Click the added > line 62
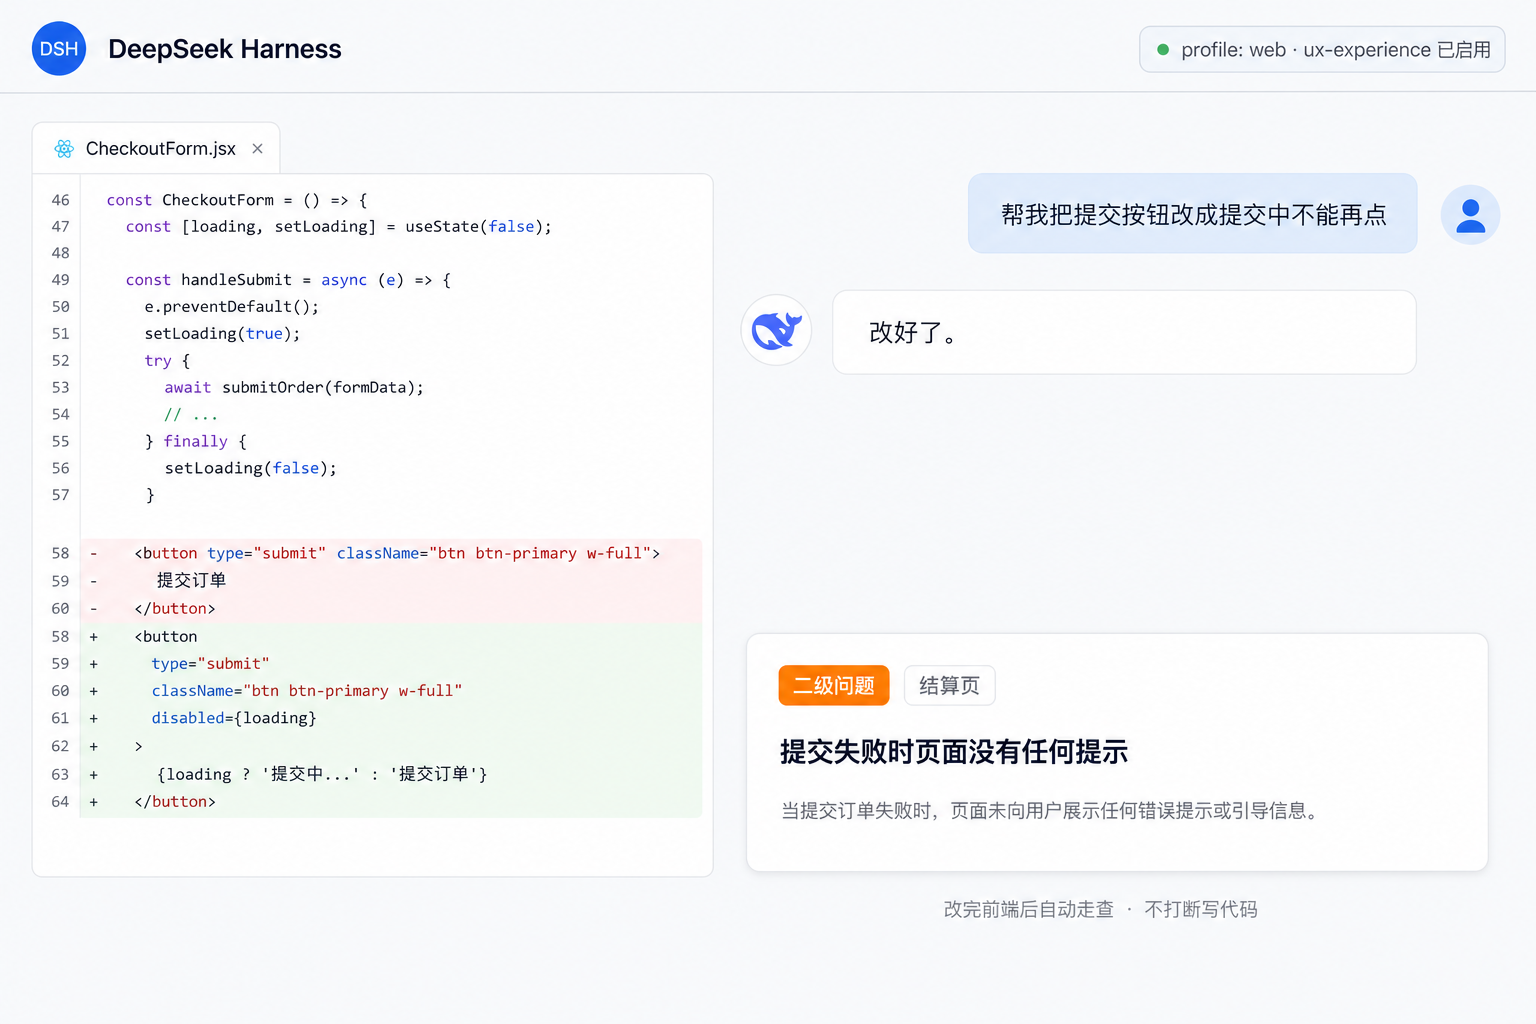Screen dimensions: 1536x1024 click(x=139, y=746)
